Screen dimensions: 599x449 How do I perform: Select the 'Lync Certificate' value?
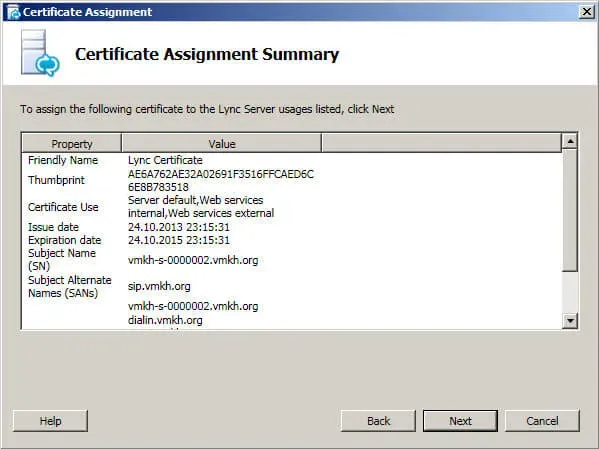click(x=165, y=160)
